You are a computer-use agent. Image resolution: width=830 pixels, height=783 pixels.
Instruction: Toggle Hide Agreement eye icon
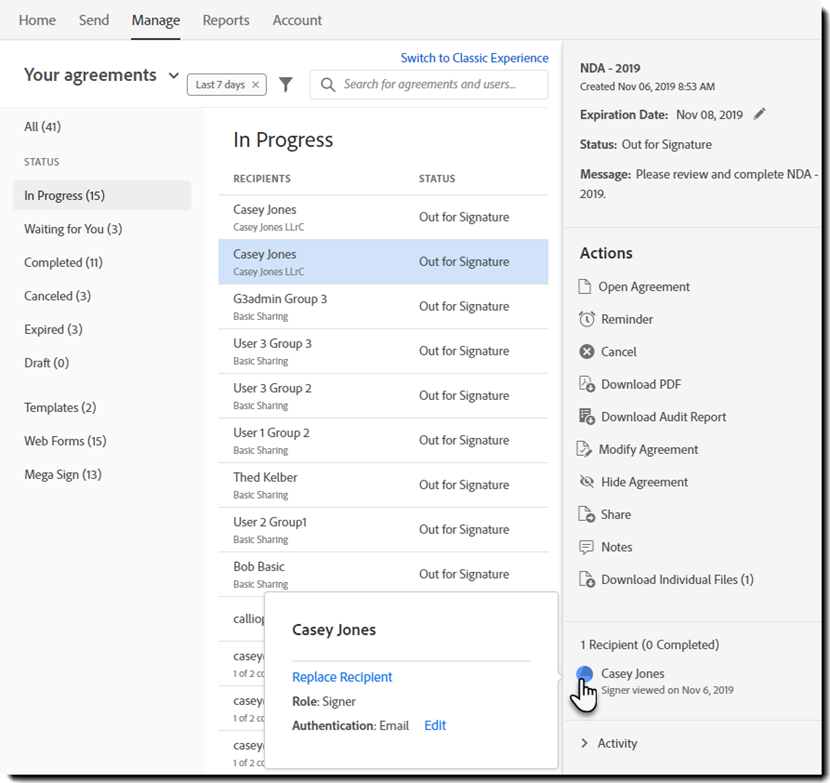(587, 482)
